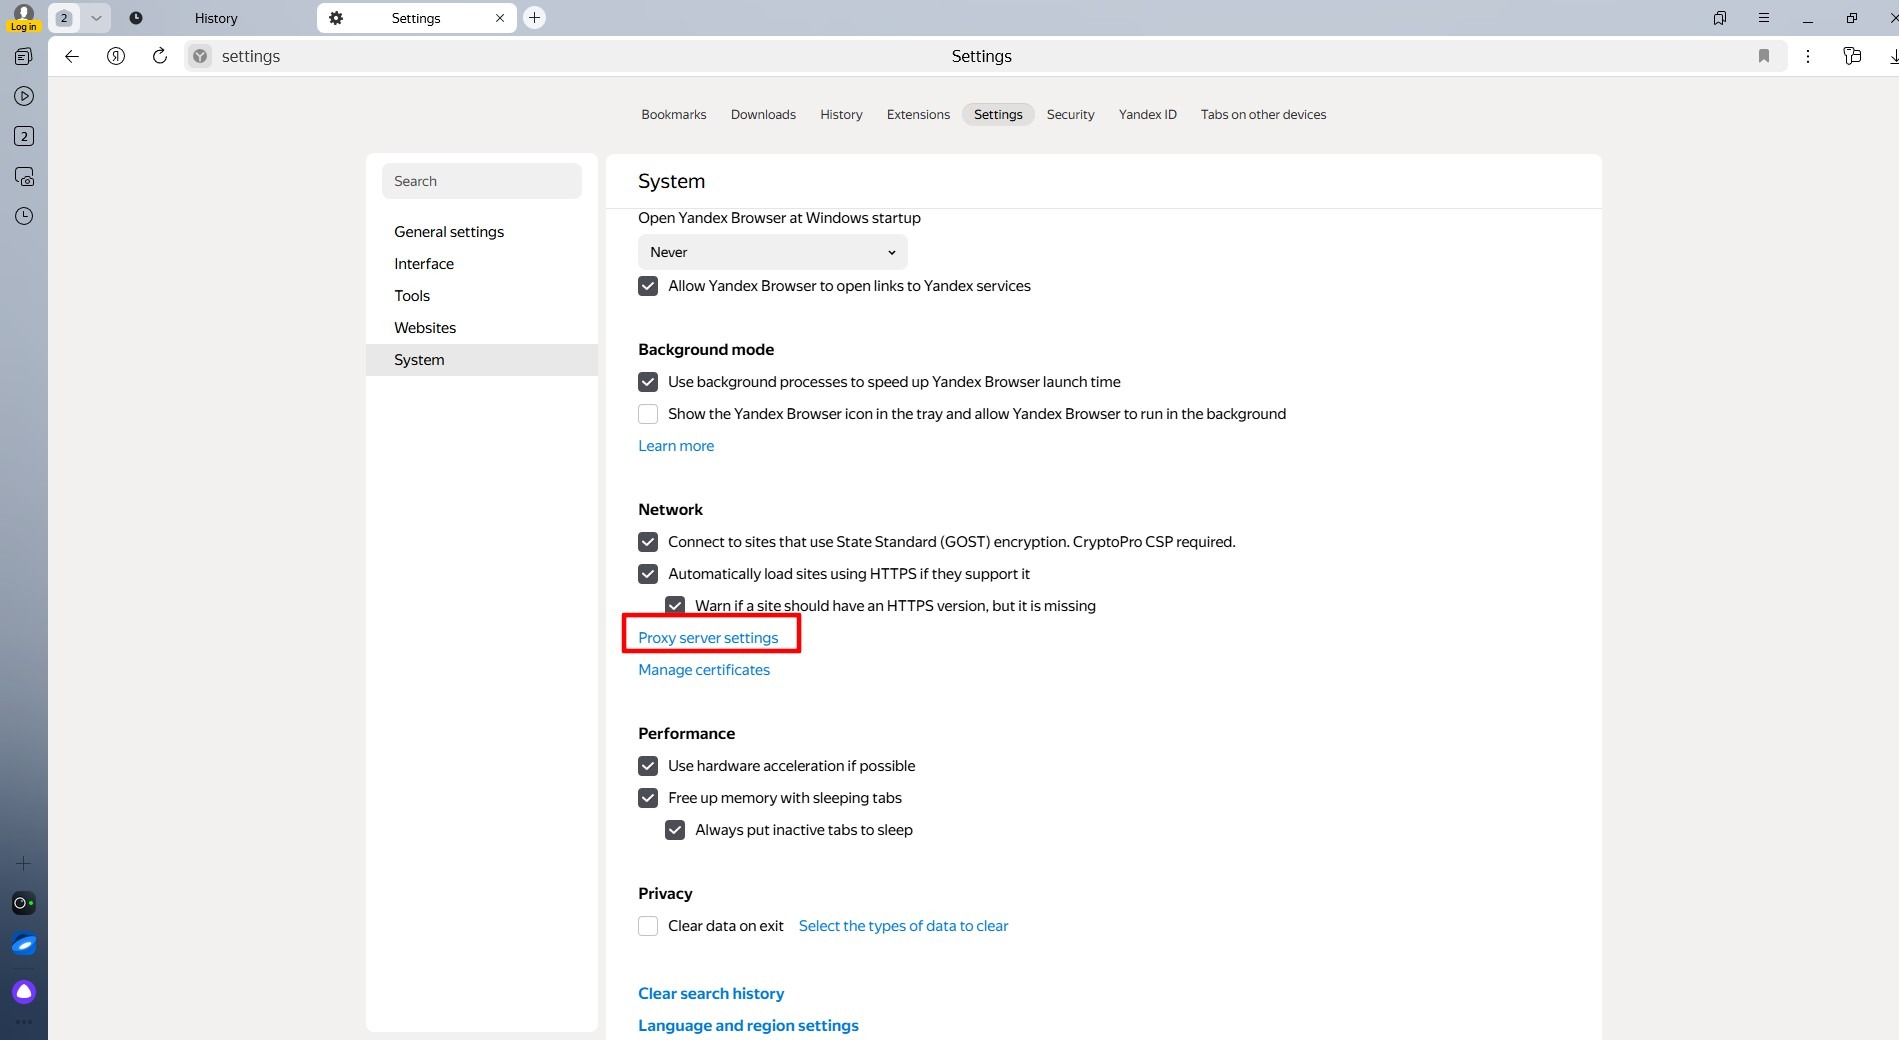Viewport: 1899px width, 1040px height.
Task: Open the Windows startup dropdown set to Never
Action: pos(771,252)
